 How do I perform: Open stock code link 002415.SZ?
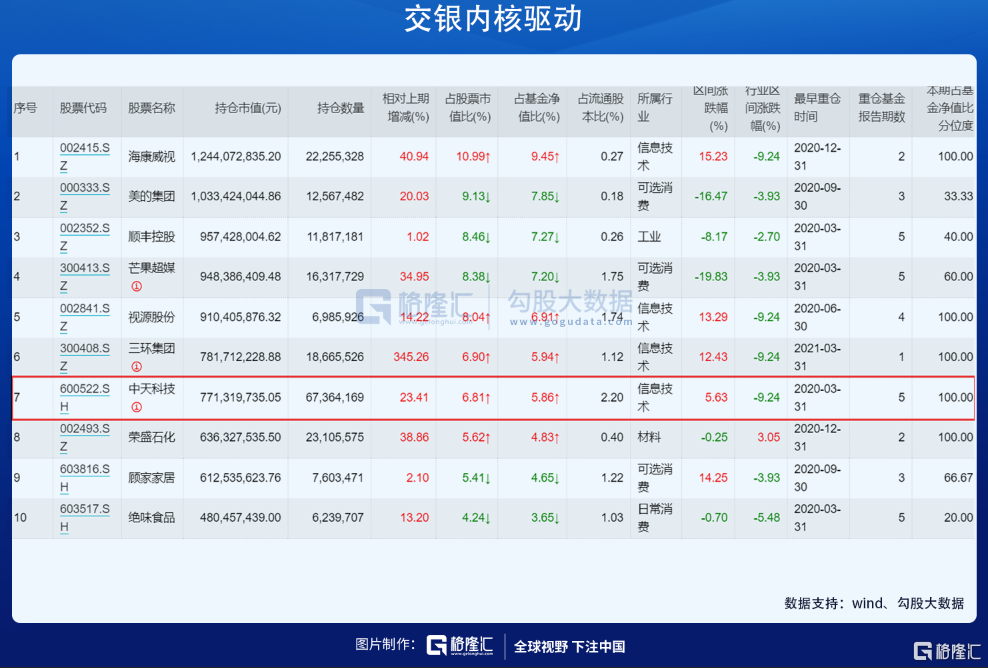(x=84, y=157)
